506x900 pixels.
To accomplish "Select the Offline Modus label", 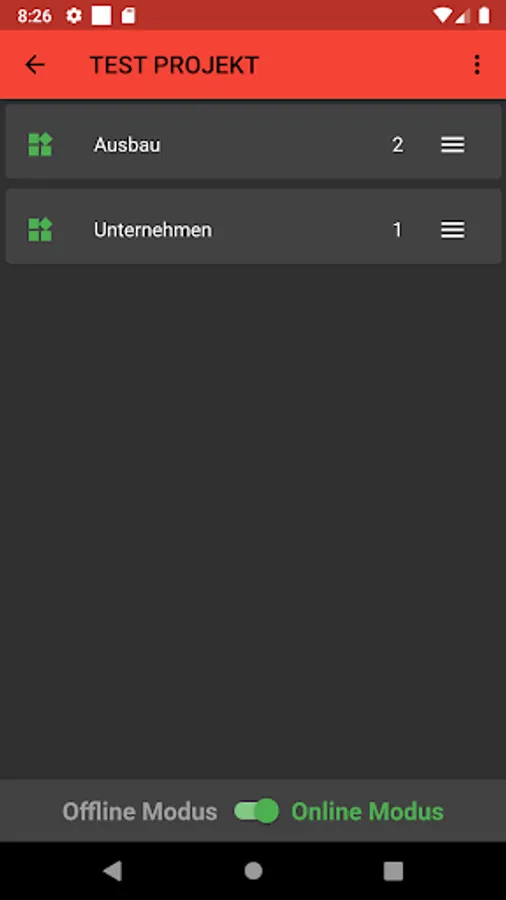I will click(x=139, y=812).
